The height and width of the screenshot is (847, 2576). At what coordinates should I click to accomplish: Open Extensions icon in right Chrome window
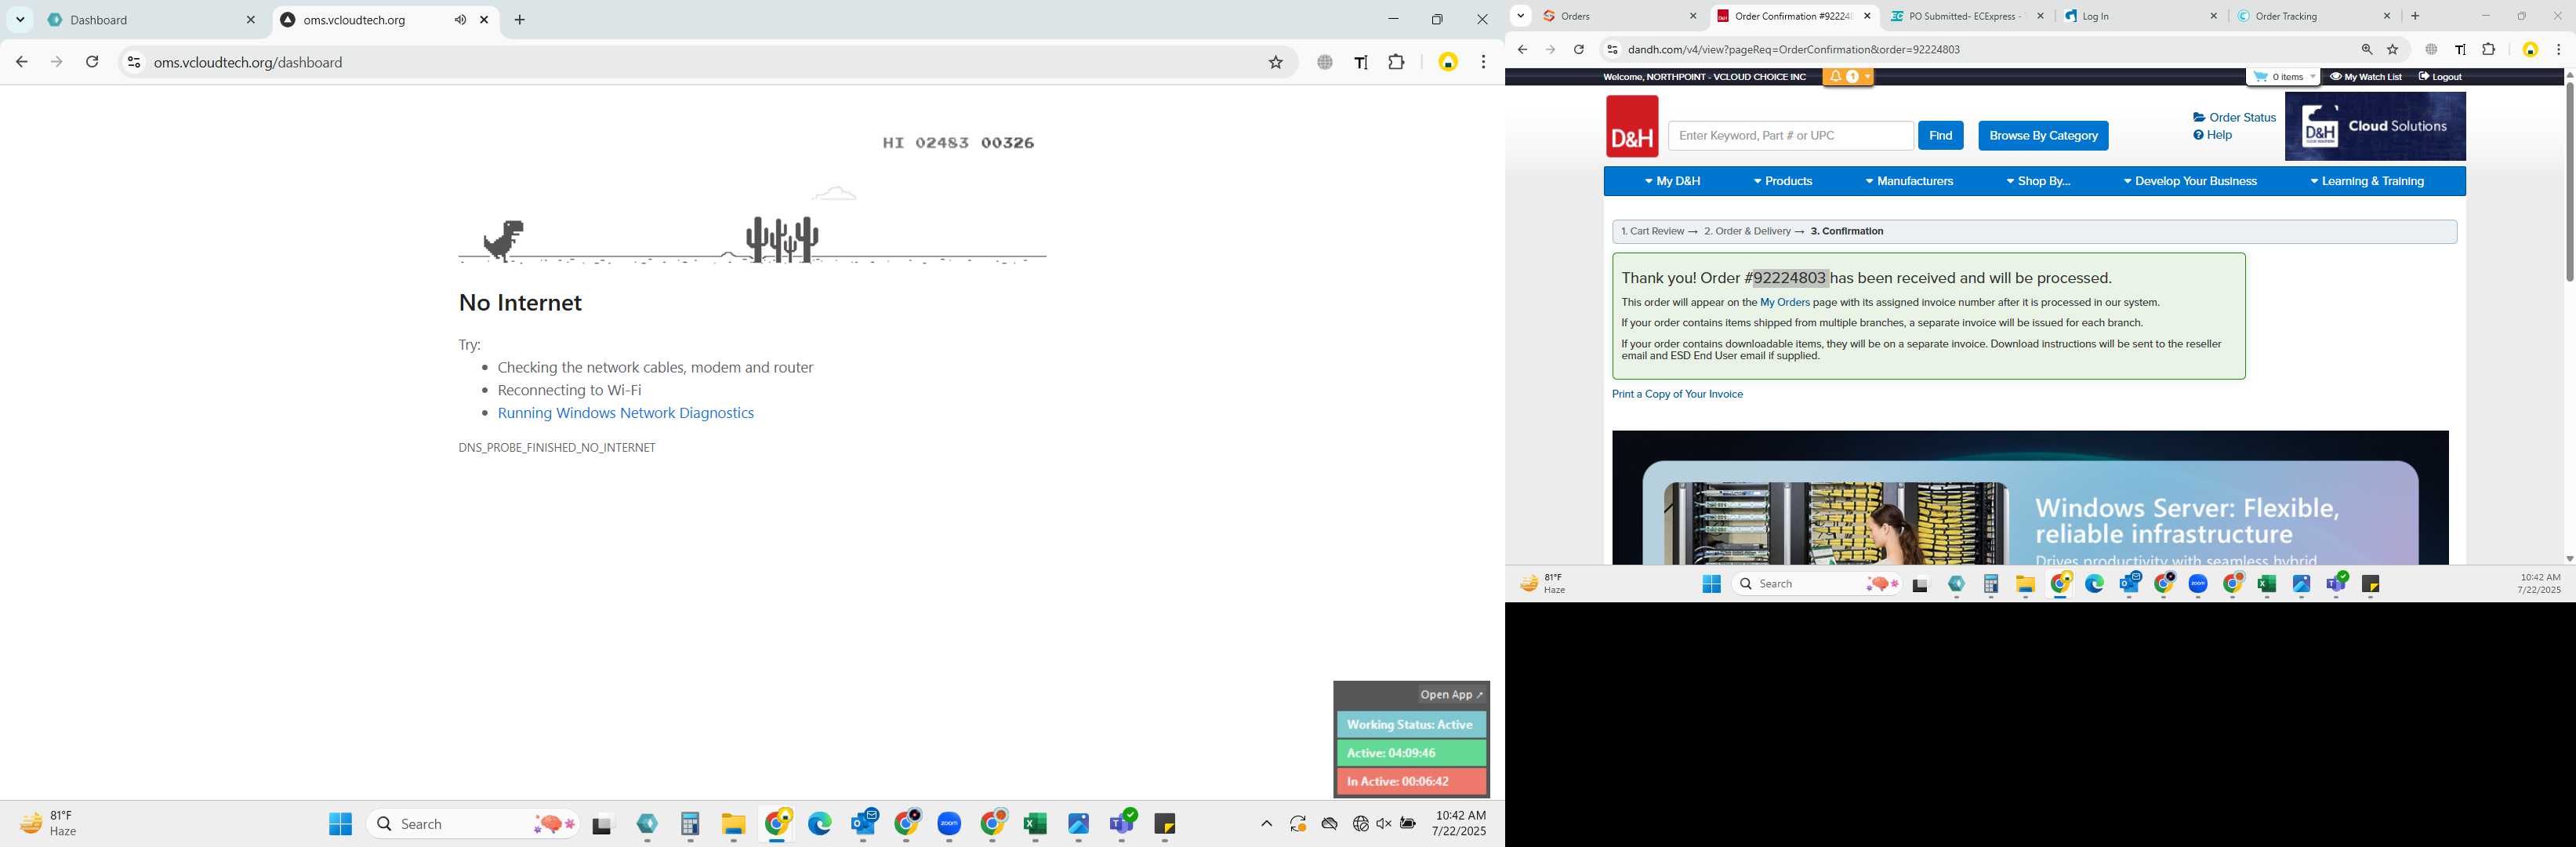2489,49
